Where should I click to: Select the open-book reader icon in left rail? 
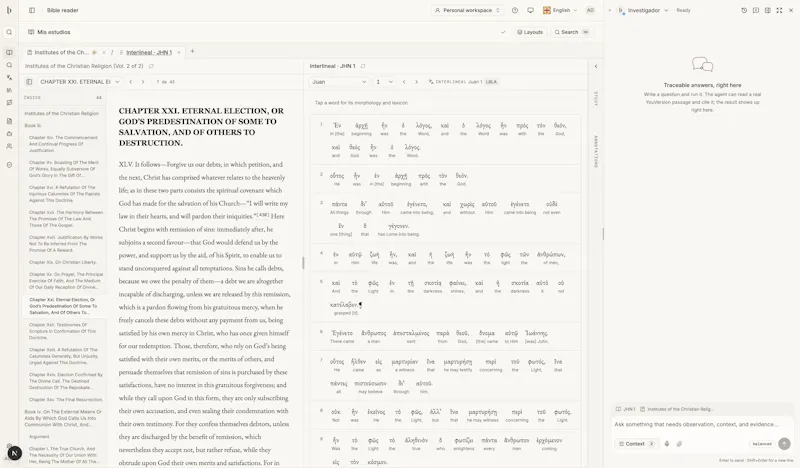pos(9,52)
